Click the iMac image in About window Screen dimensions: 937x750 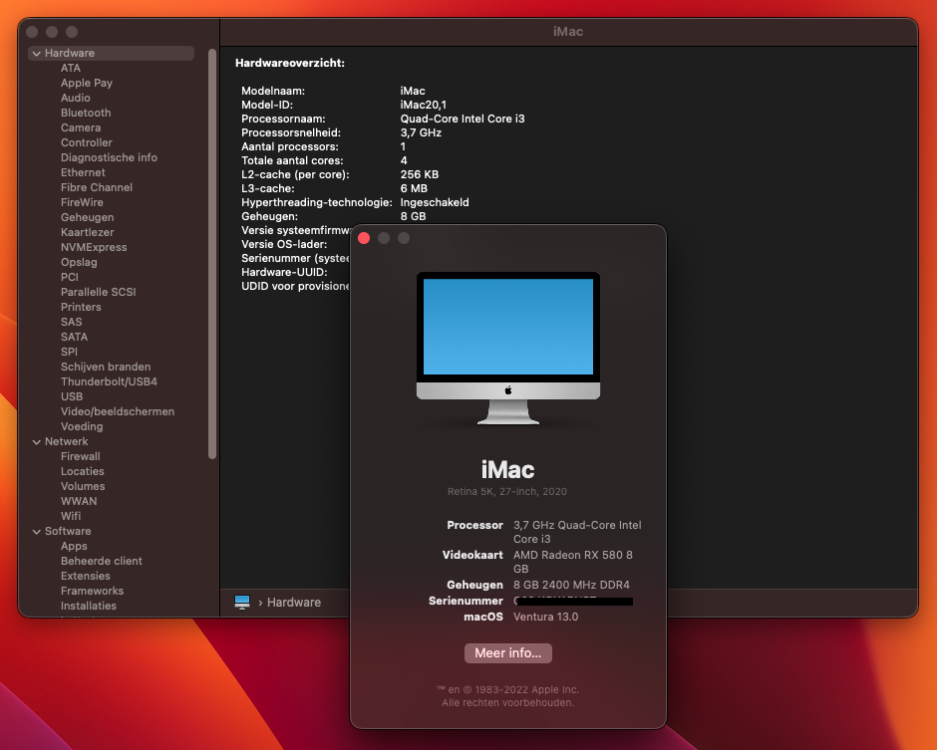click(x=508, y=348)
